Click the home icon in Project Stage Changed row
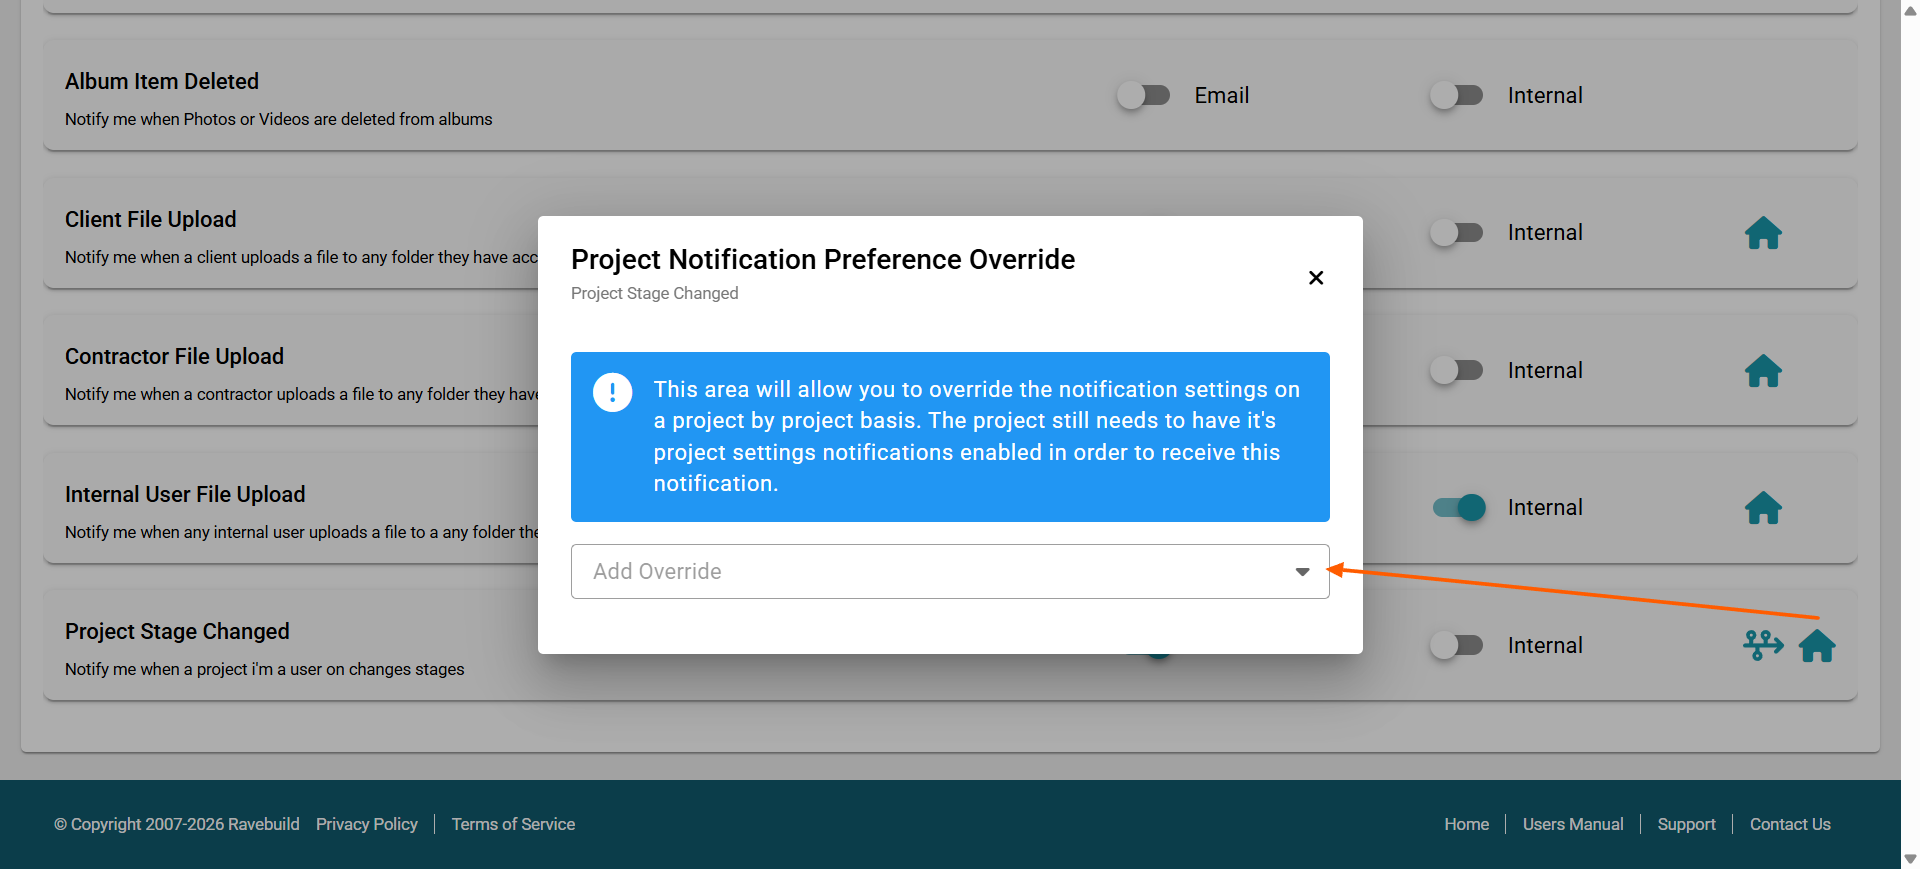 click(1817, 646)
